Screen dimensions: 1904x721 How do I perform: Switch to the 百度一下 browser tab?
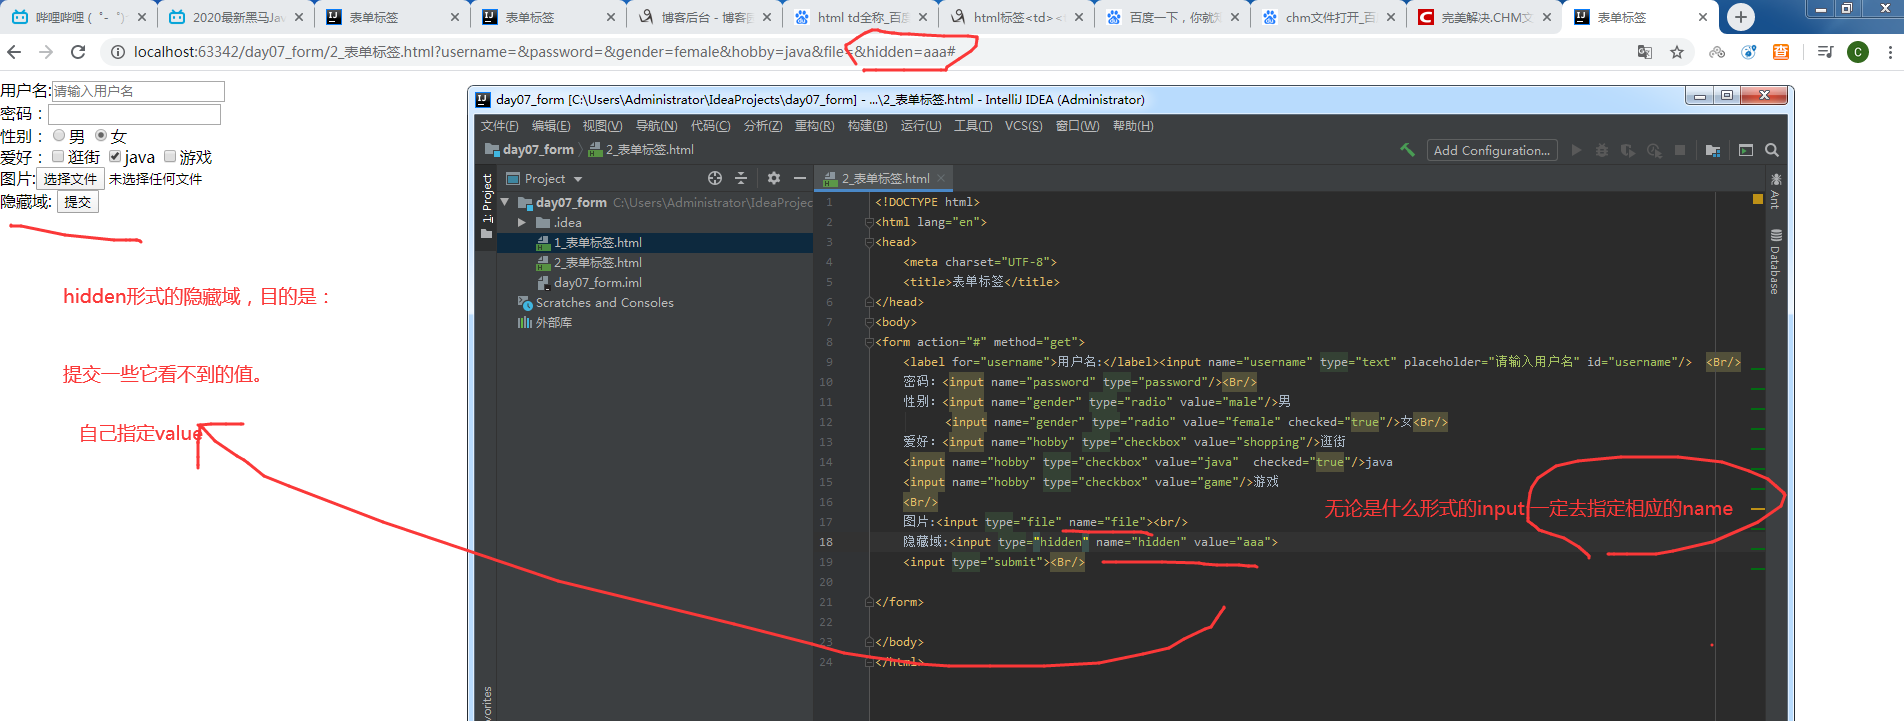pos(1173,17)
